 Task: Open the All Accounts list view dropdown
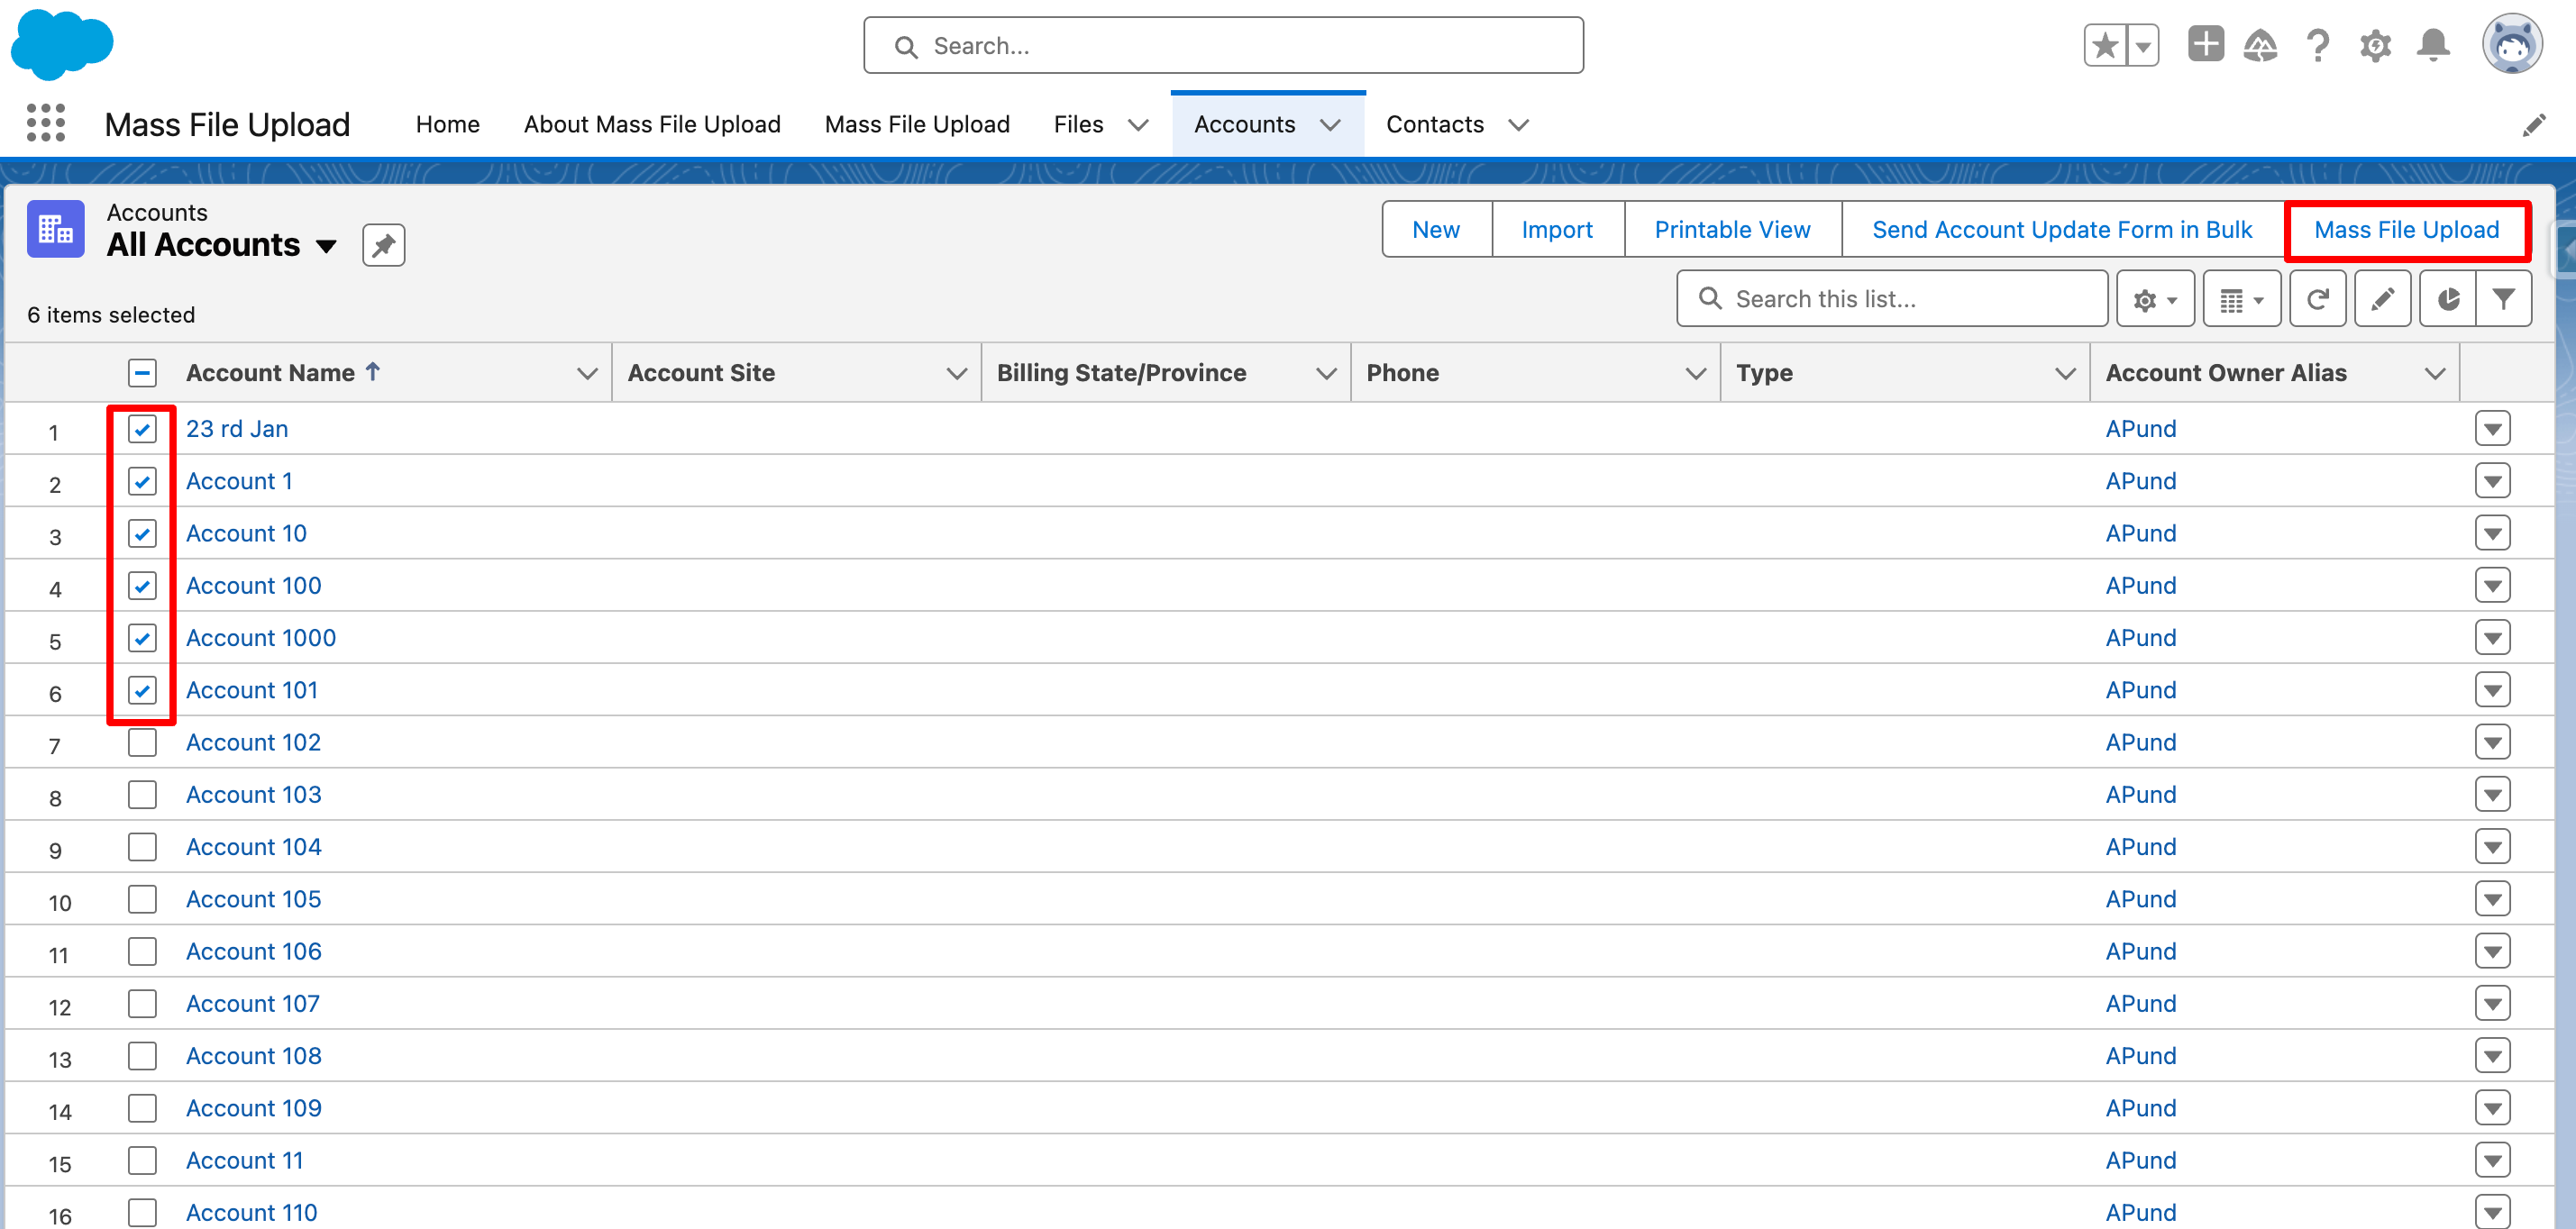pyautogui.click(x=326, y=246)
